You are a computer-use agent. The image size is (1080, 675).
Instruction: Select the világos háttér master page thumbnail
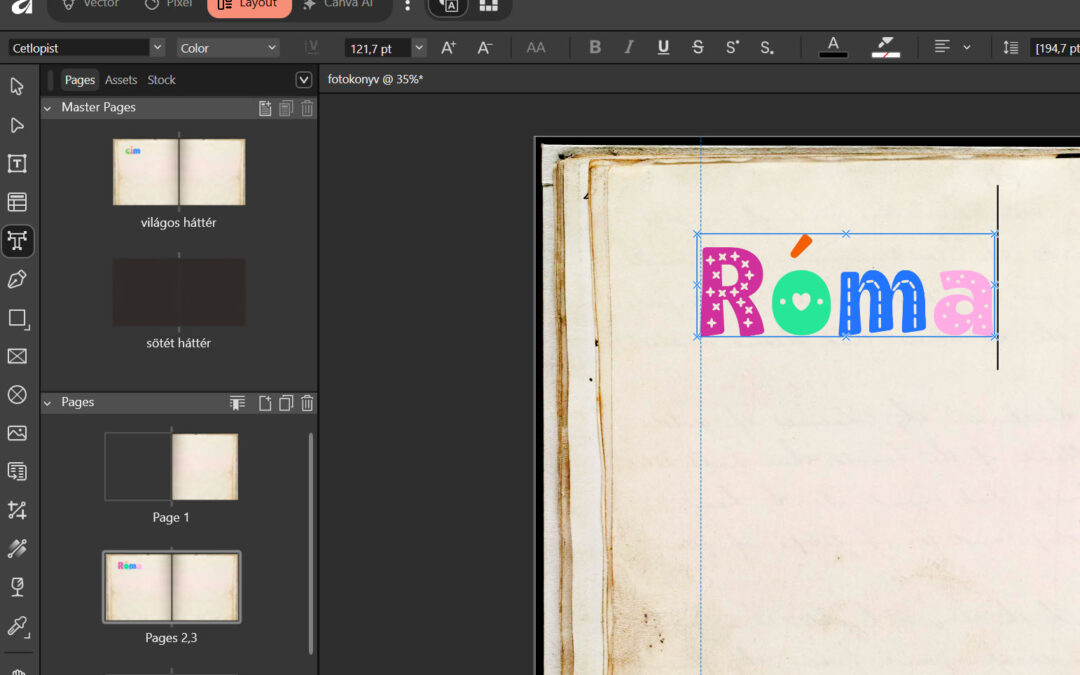click(x=179, y=172)
